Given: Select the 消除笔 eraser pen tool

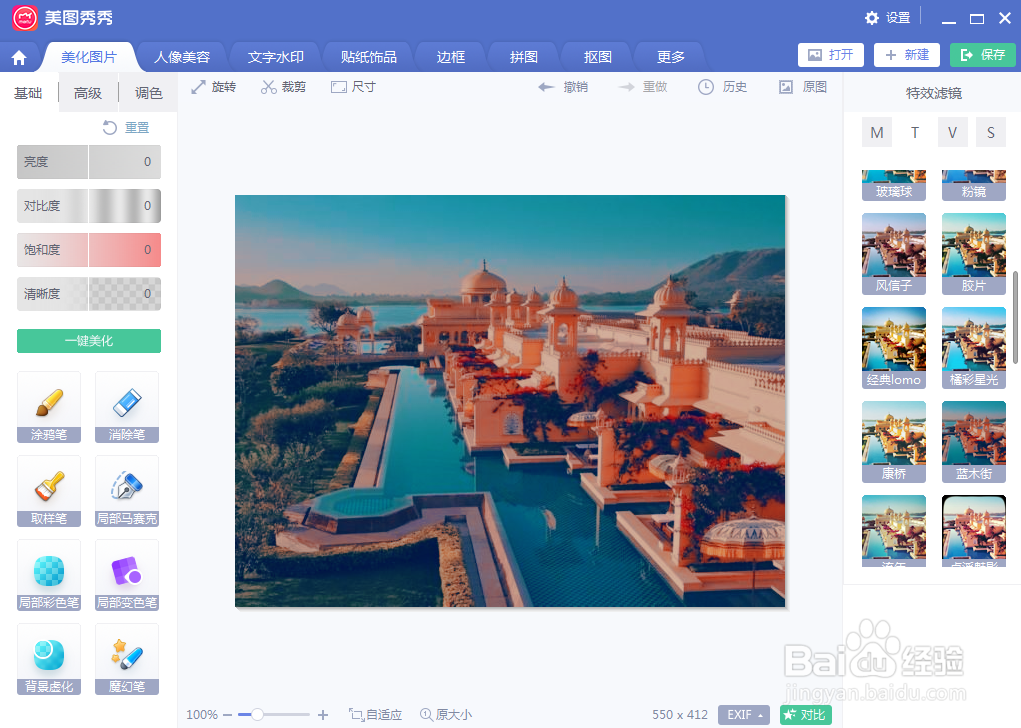Looking at the screenshot, I should click(x=126, y=407).
